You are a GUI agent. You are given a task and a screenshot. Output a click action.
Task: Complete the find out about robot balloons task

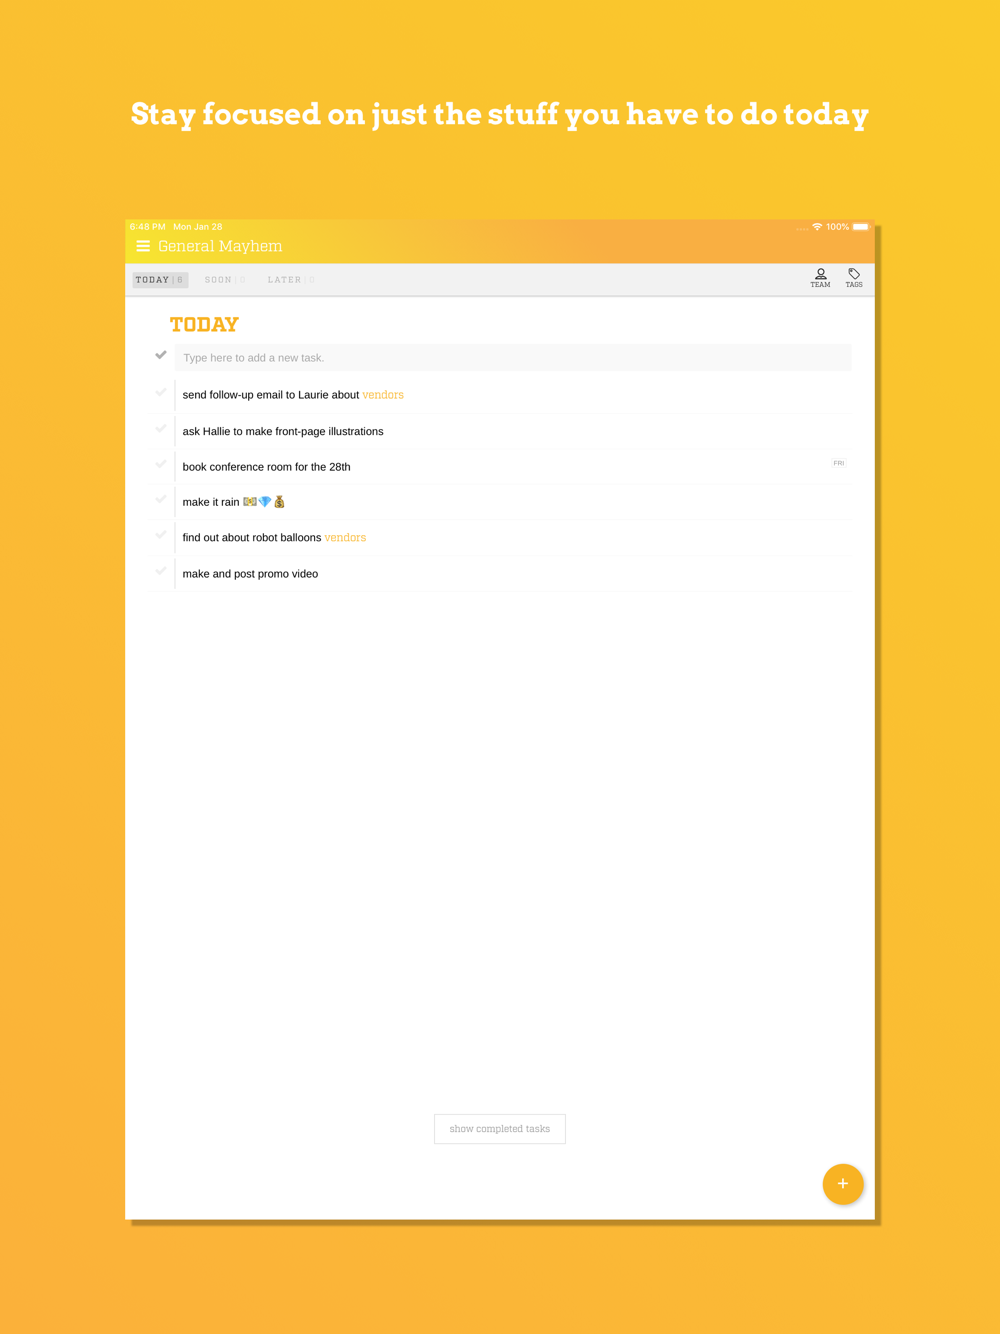pyautogui.click(x=161, y=534)
